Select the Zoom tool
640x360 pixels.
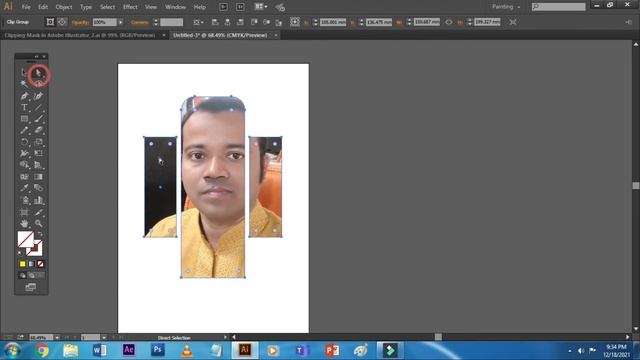click(38, 223)
